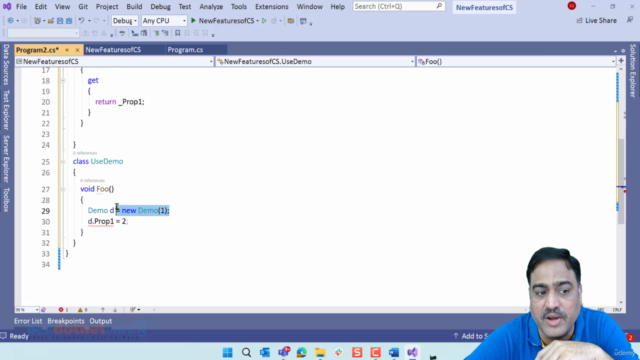640x360 pixels.
Task: Click the Find in Files icon
Action: pos(291,20)
